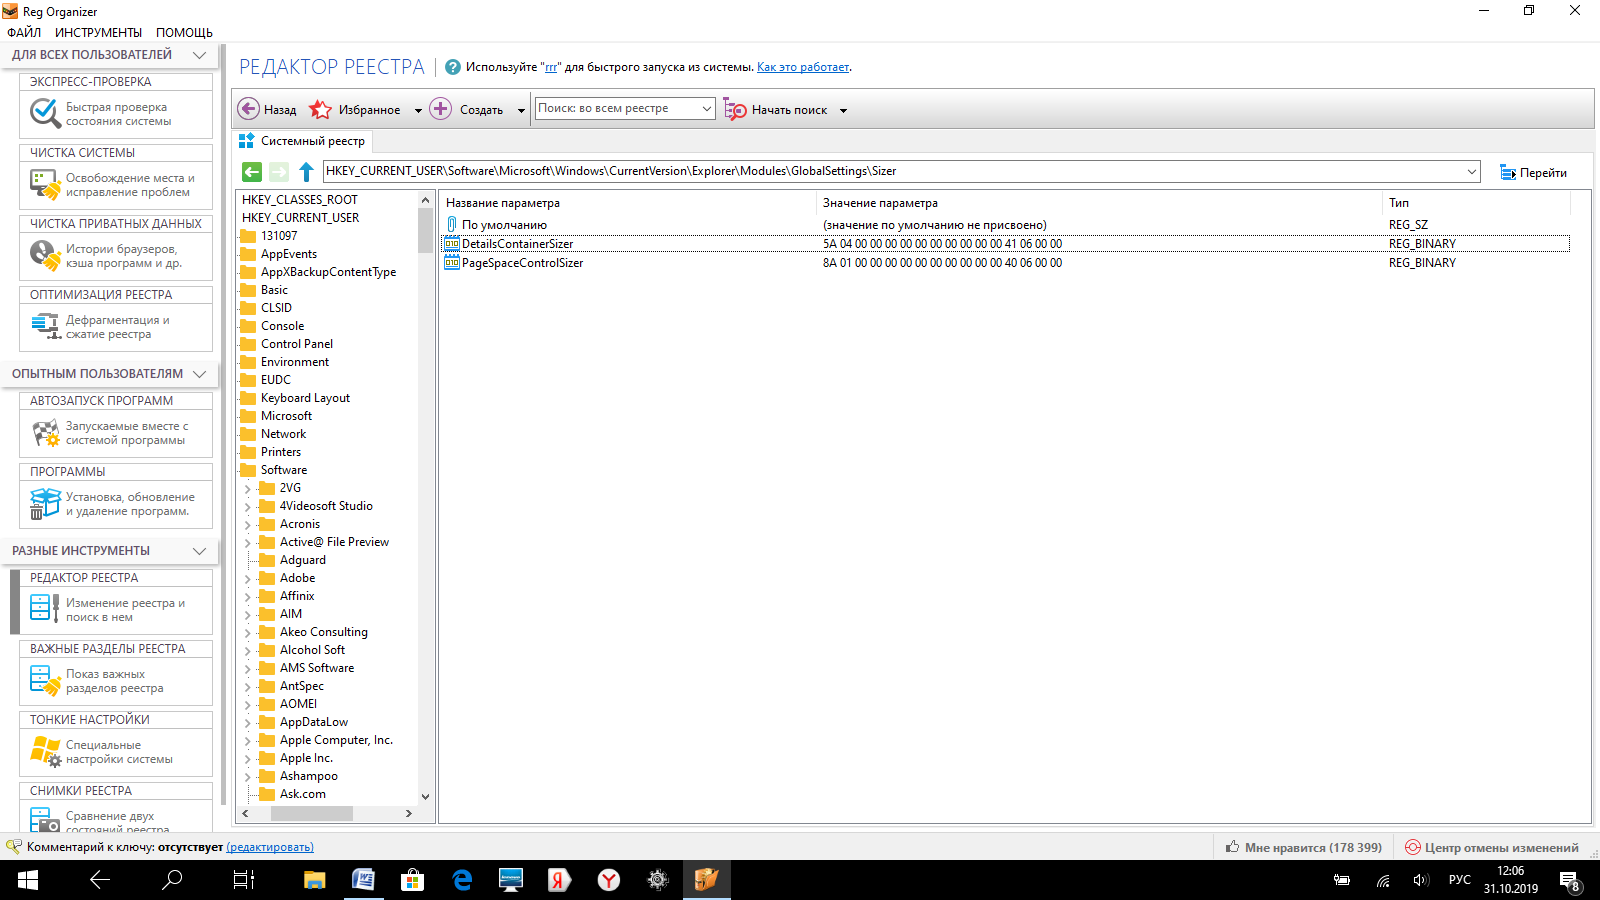Click green navigate-back arrow near address bar

pyautogui.click(x=252, y=172)
